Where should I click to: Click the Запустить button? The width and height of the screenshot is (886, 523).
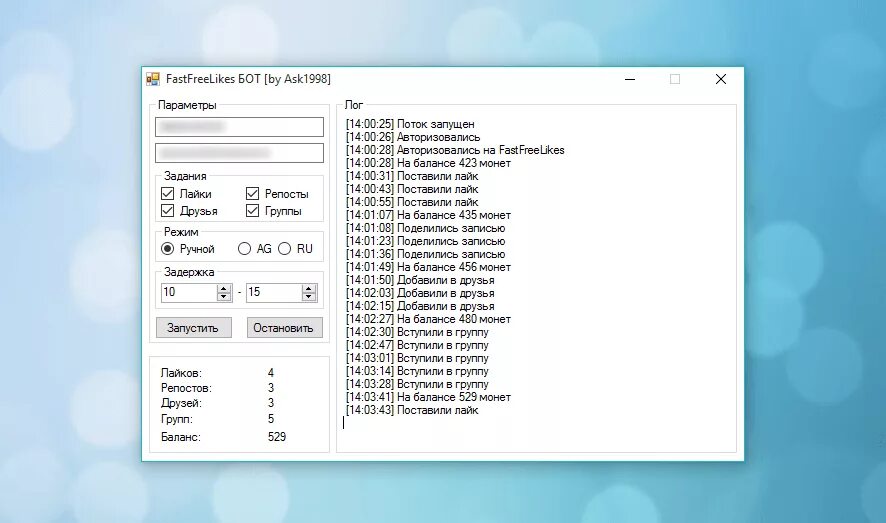point(194,328)
